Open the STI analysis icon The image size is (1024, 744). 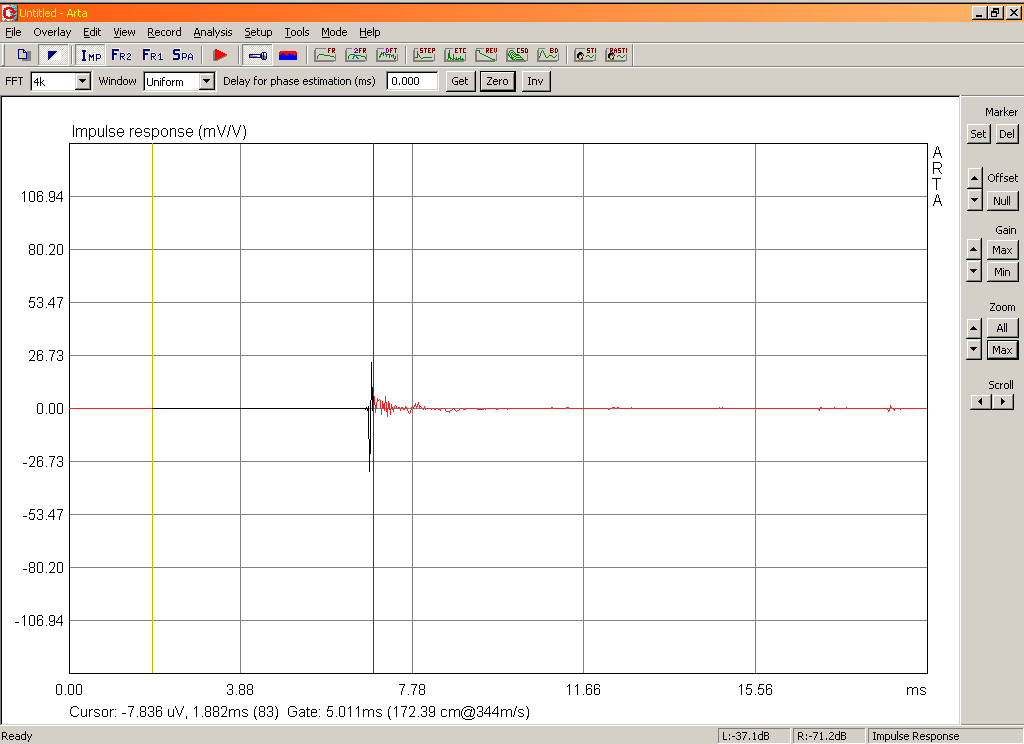[x=585, y=56]
